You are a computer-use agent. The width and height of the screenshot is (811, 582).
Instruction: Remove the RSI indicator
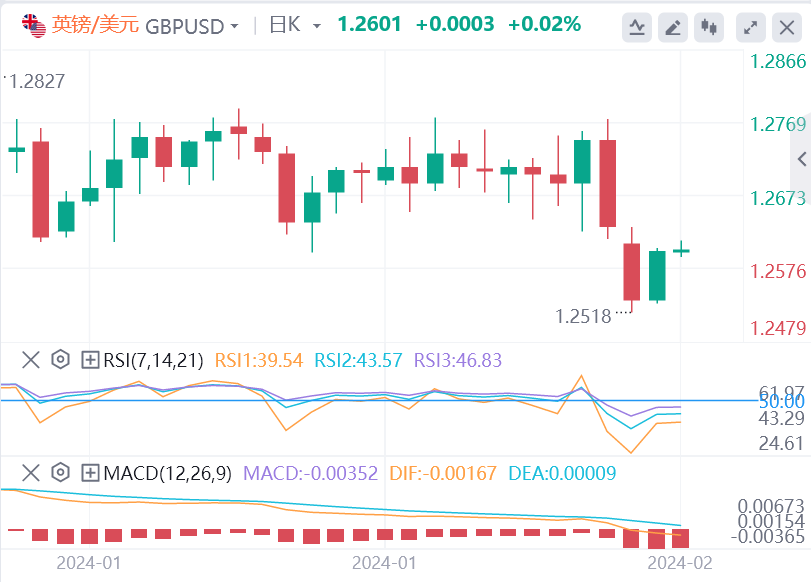[31, 360]
